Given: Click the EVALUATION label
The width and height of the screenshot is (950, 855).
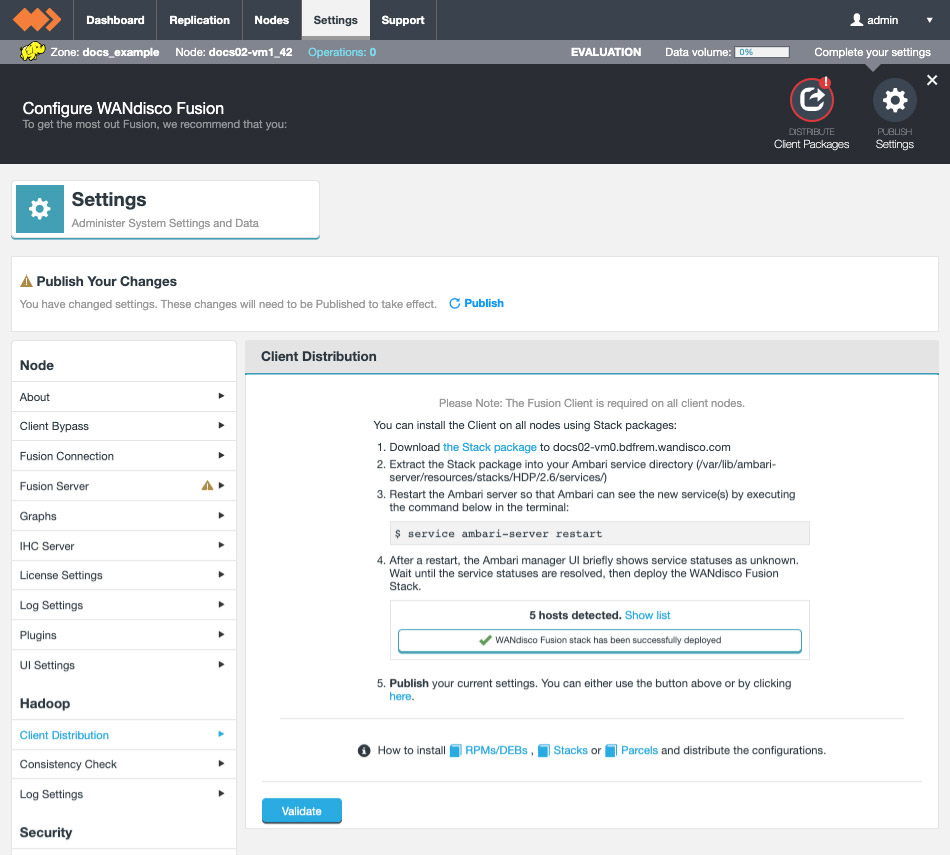Looking at the screenshot, I should [x=605, y=52].
